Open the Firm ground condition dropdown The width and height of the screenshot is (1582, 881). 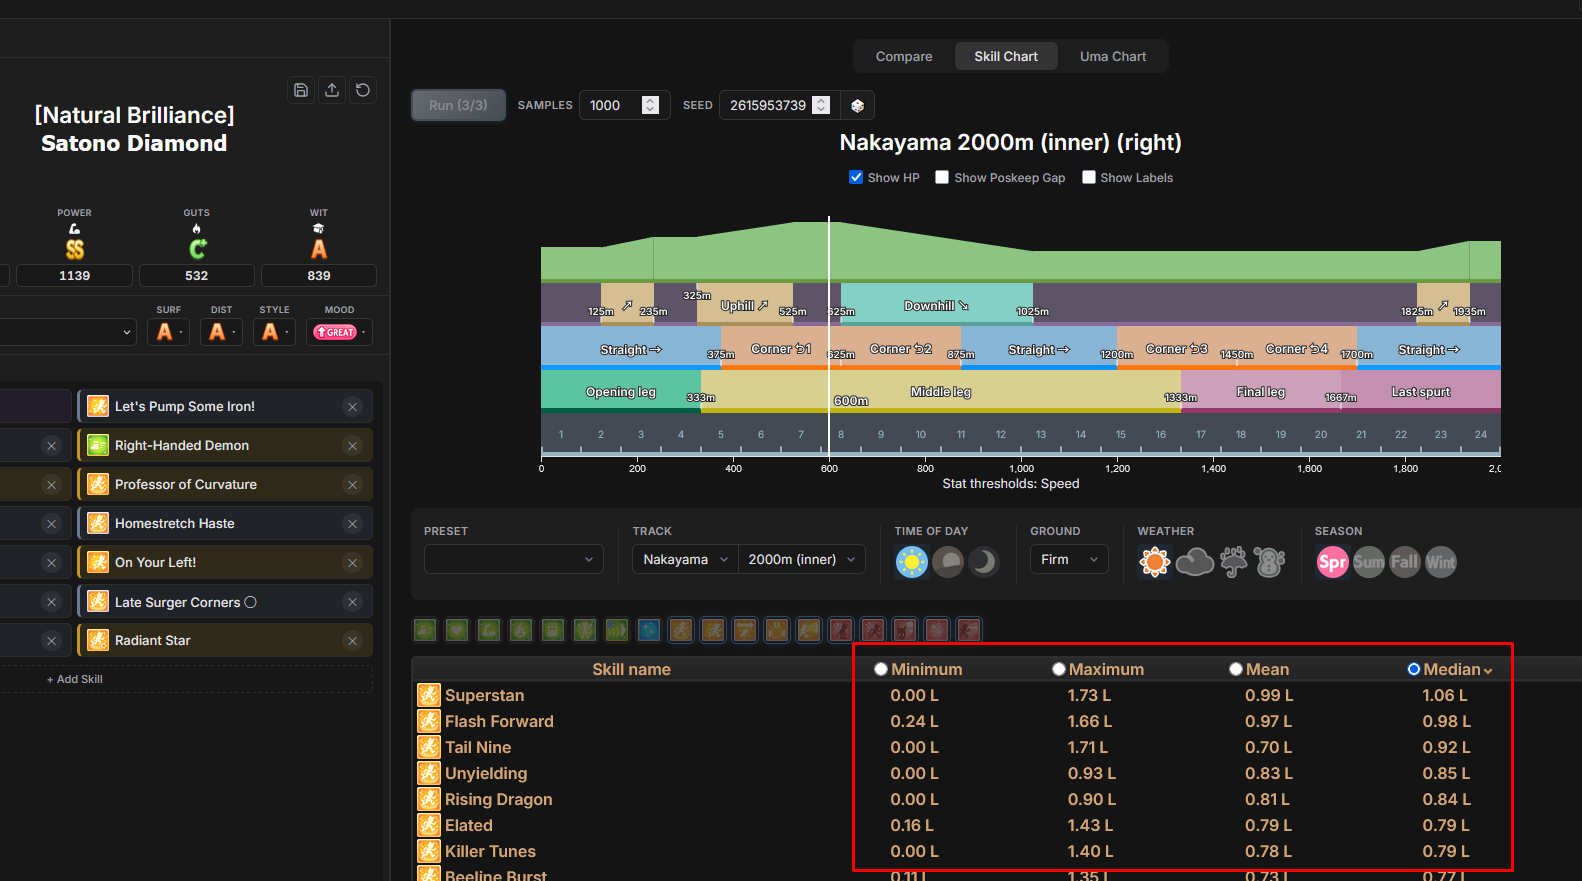point(1069,559)
